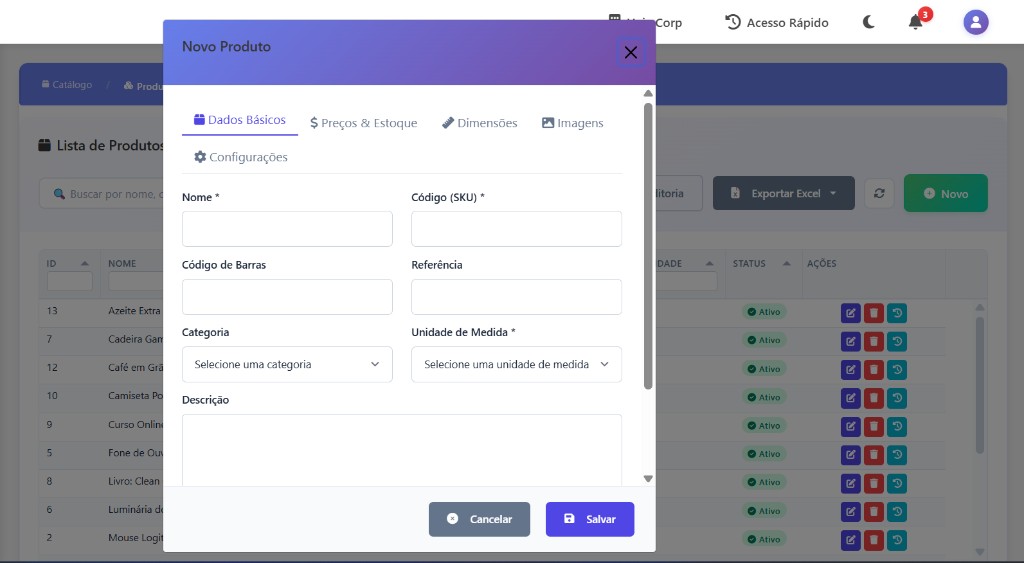
Task: Delete product in row ID 7
Action: tap(874, 341)
